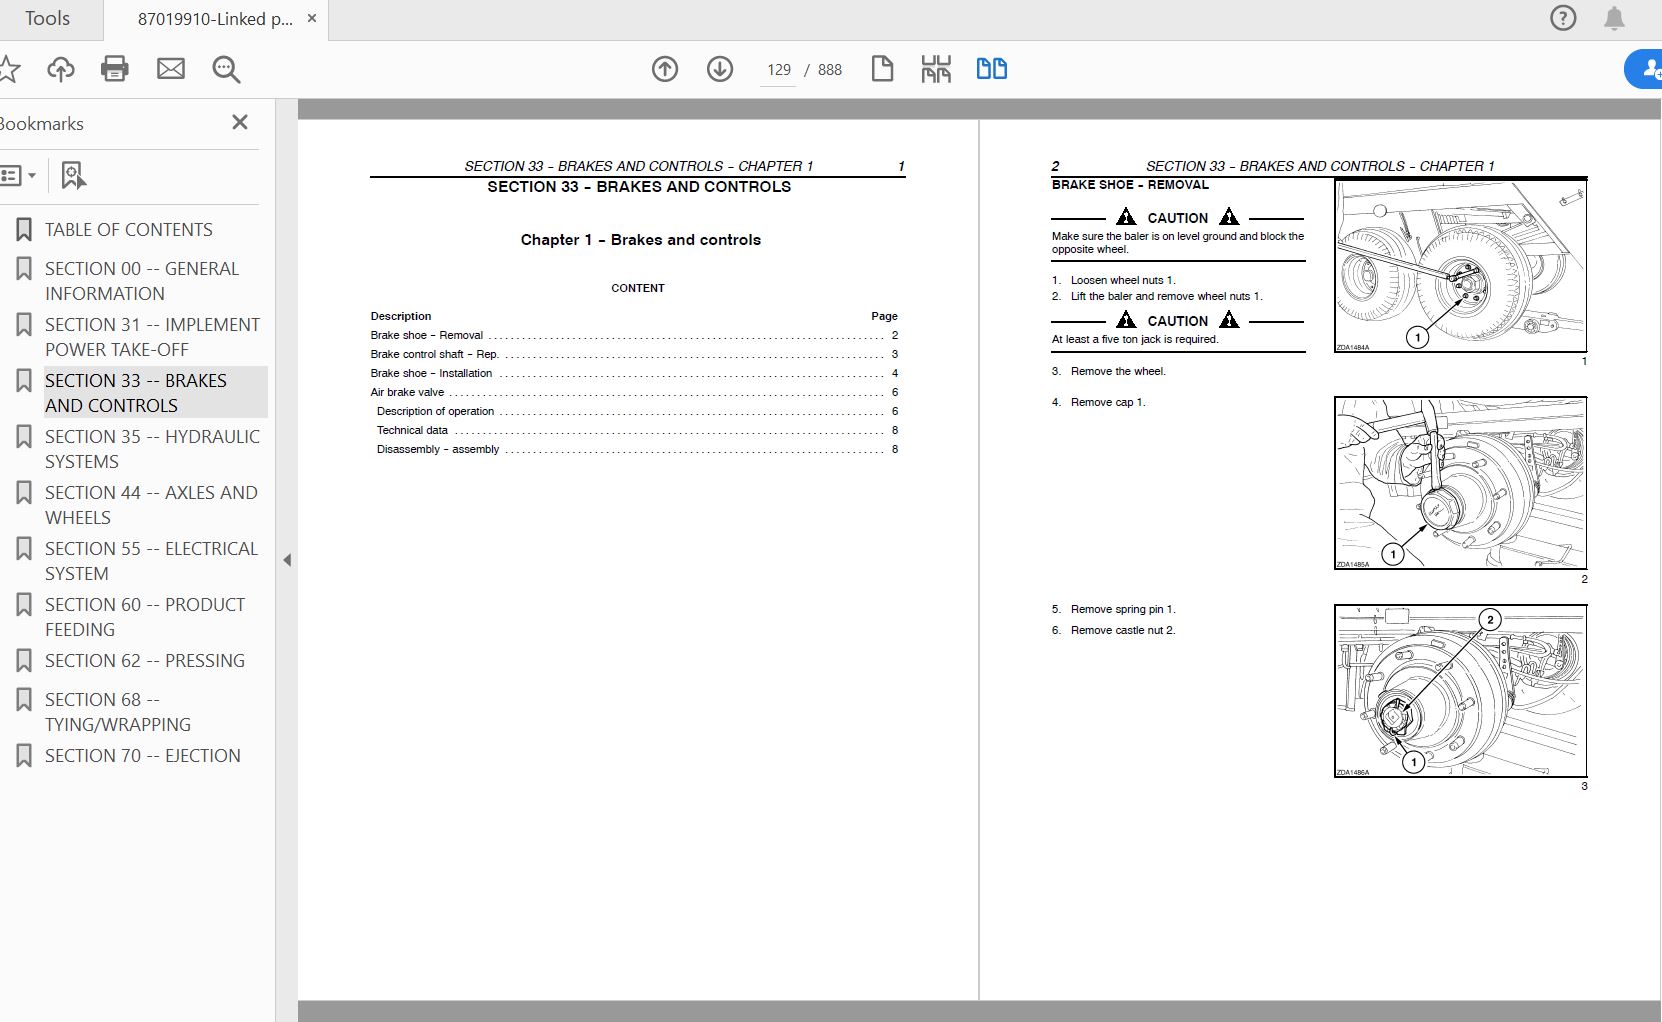Follow the 'Air brake valve' contents entry

pos(634,392)
